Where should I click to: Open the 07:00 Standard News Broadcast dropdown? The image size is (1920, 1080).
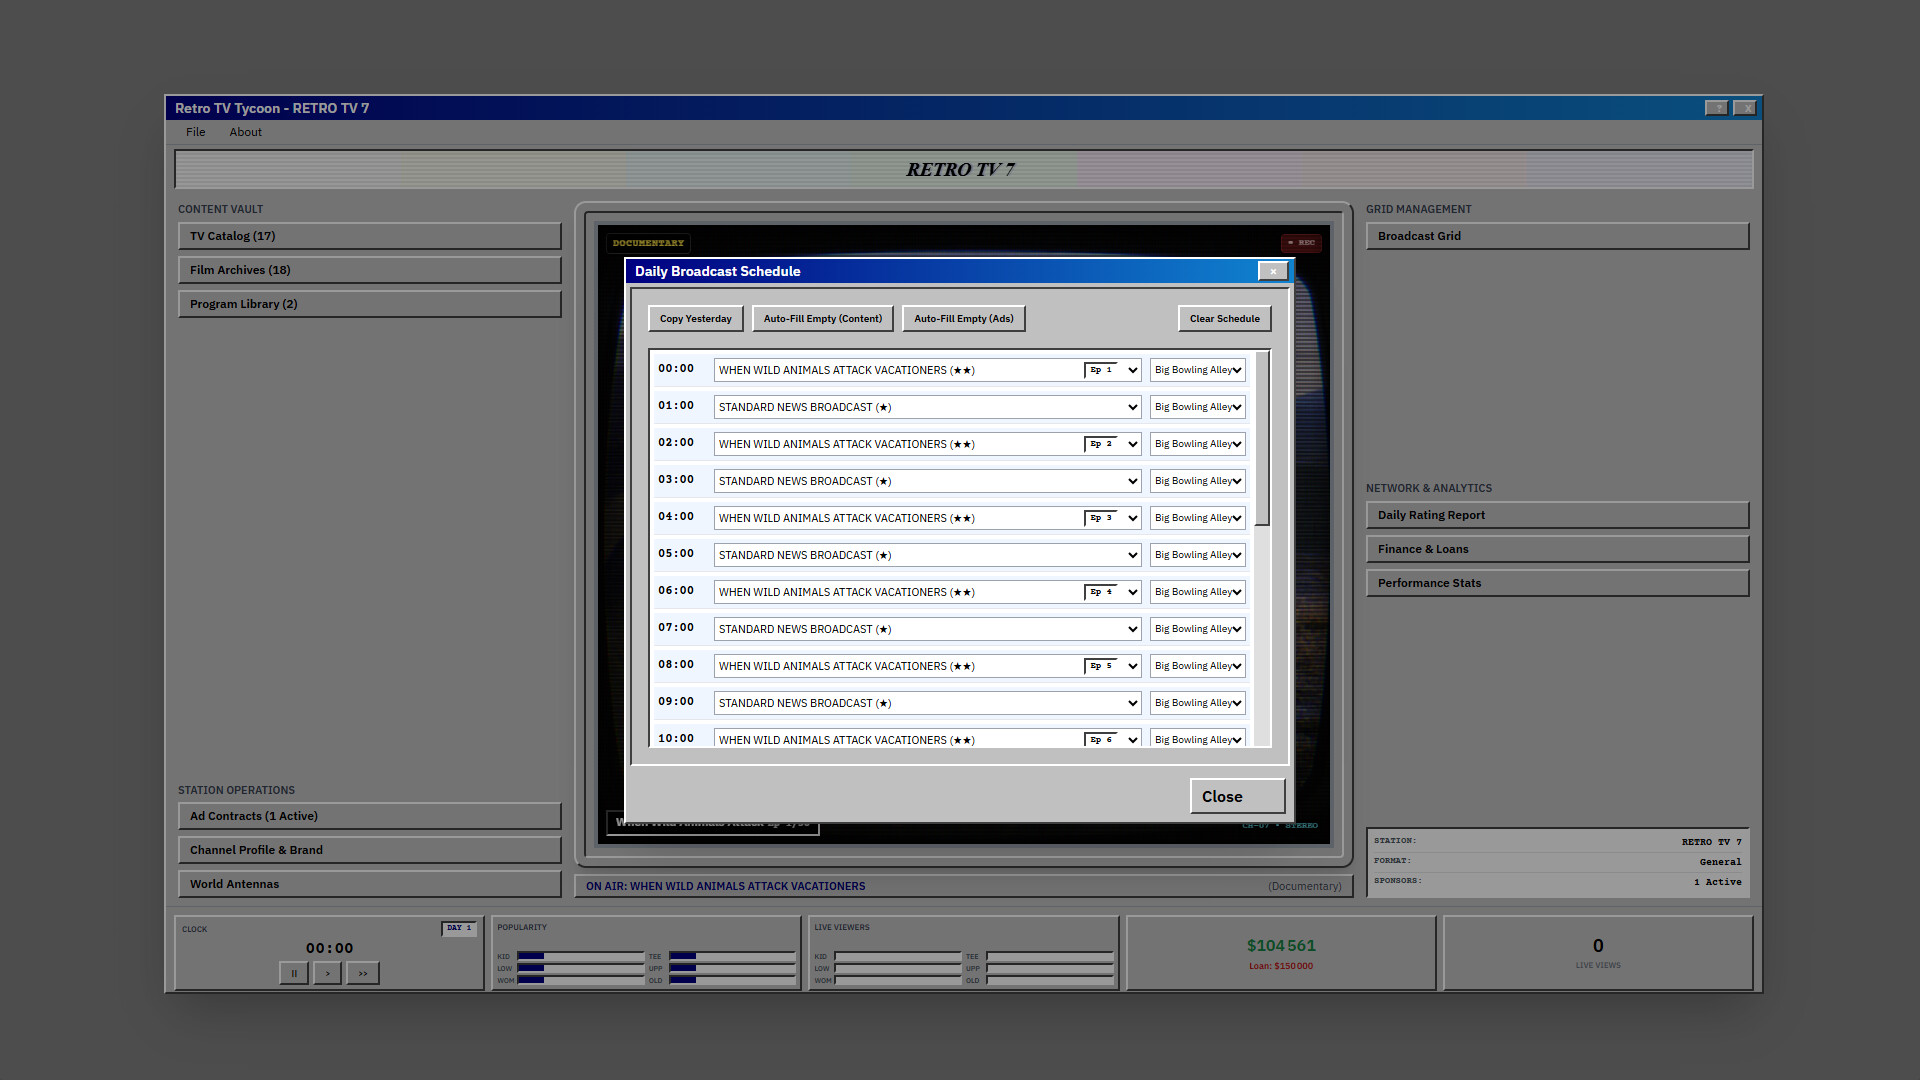[927, 629]
